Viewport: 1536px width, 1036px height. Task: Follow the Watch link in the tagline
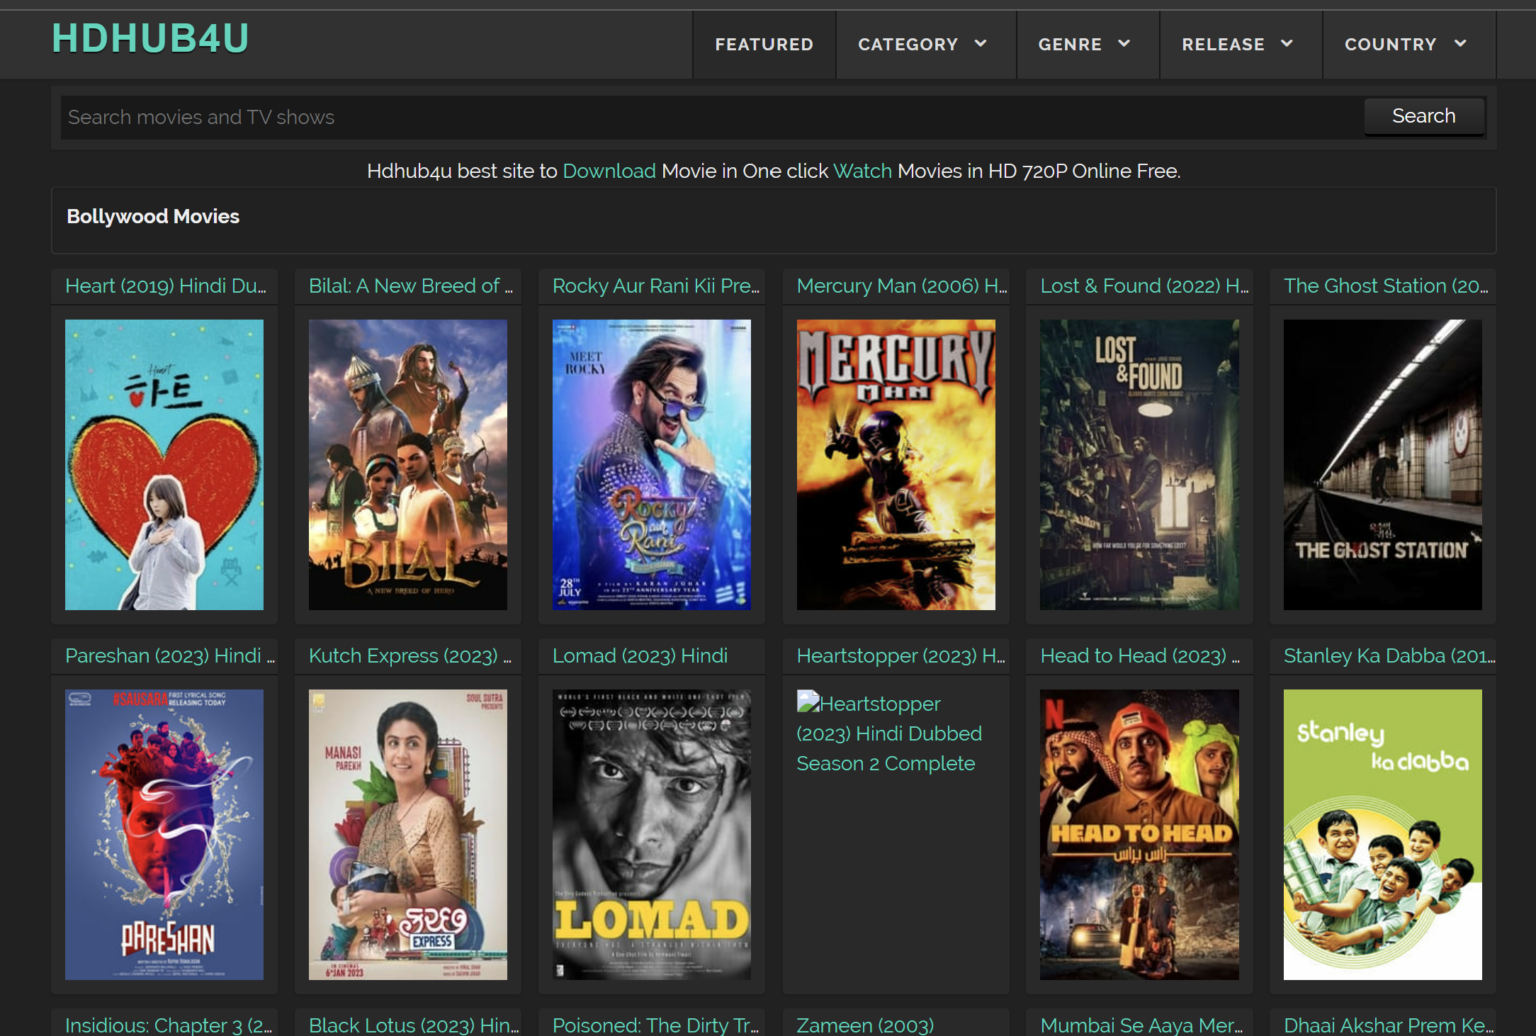coord(862,171)
